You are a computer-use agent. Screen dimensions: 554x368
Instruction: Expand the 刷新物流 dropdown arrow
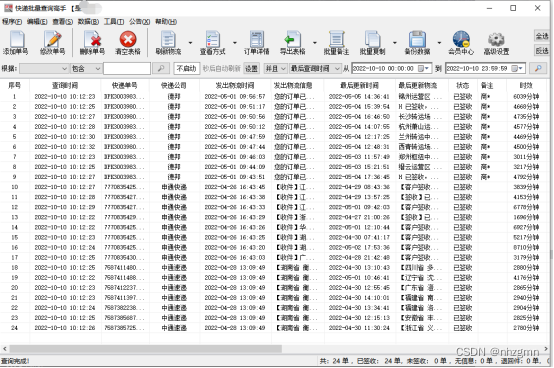coord(190,43)
